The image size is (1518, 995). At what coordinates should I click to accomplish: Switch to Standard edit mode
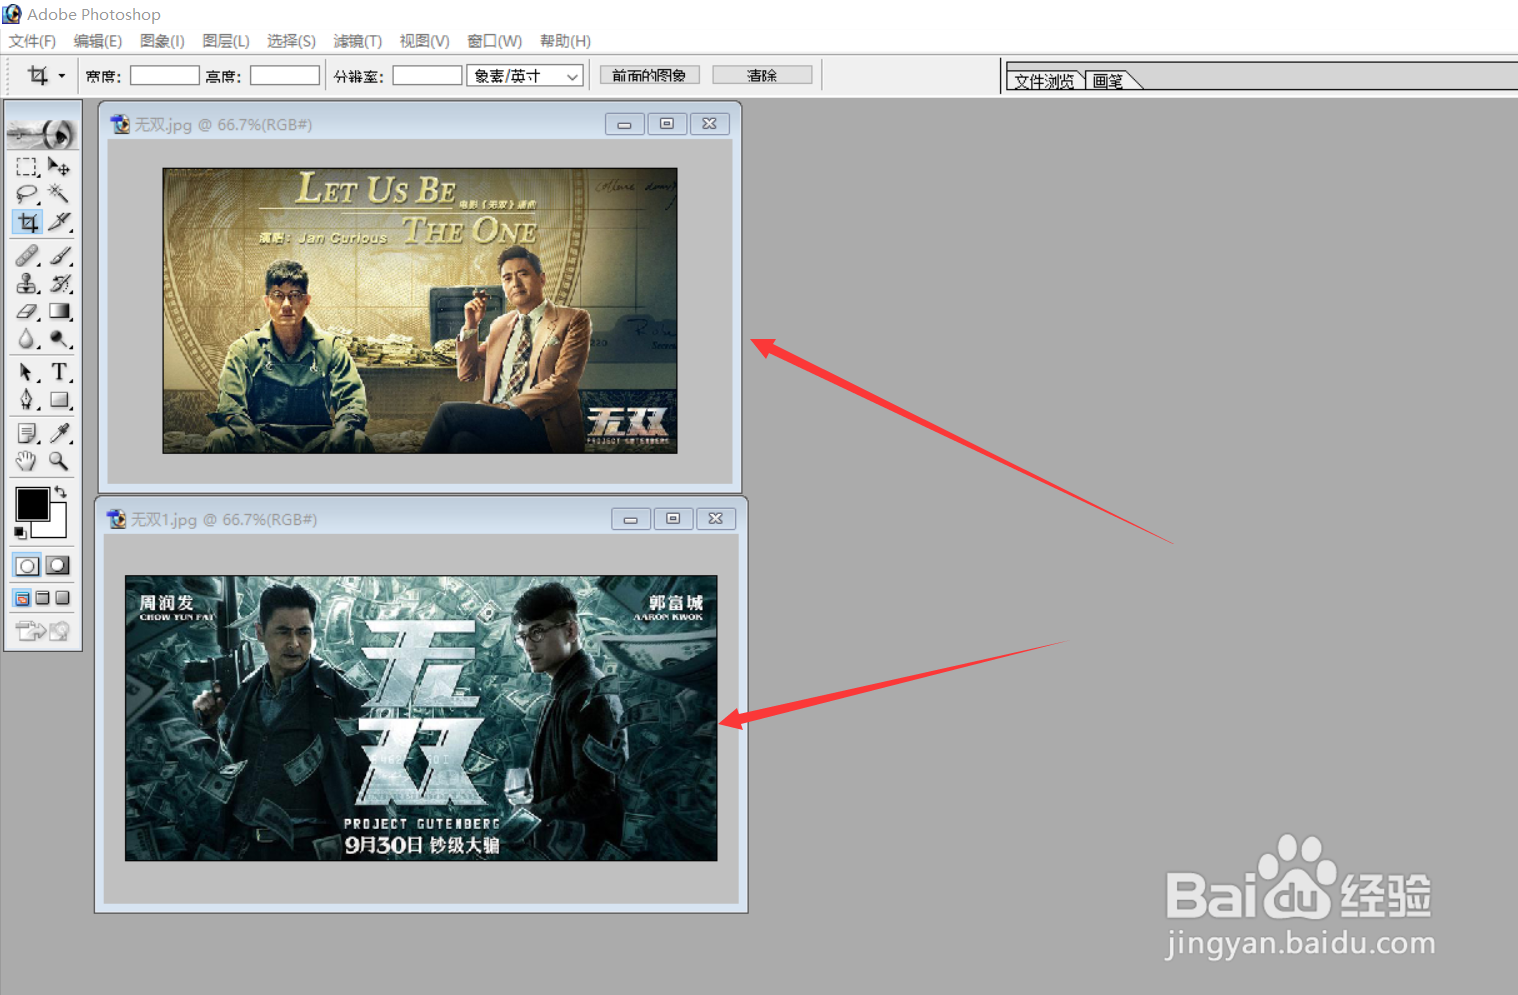27,566
